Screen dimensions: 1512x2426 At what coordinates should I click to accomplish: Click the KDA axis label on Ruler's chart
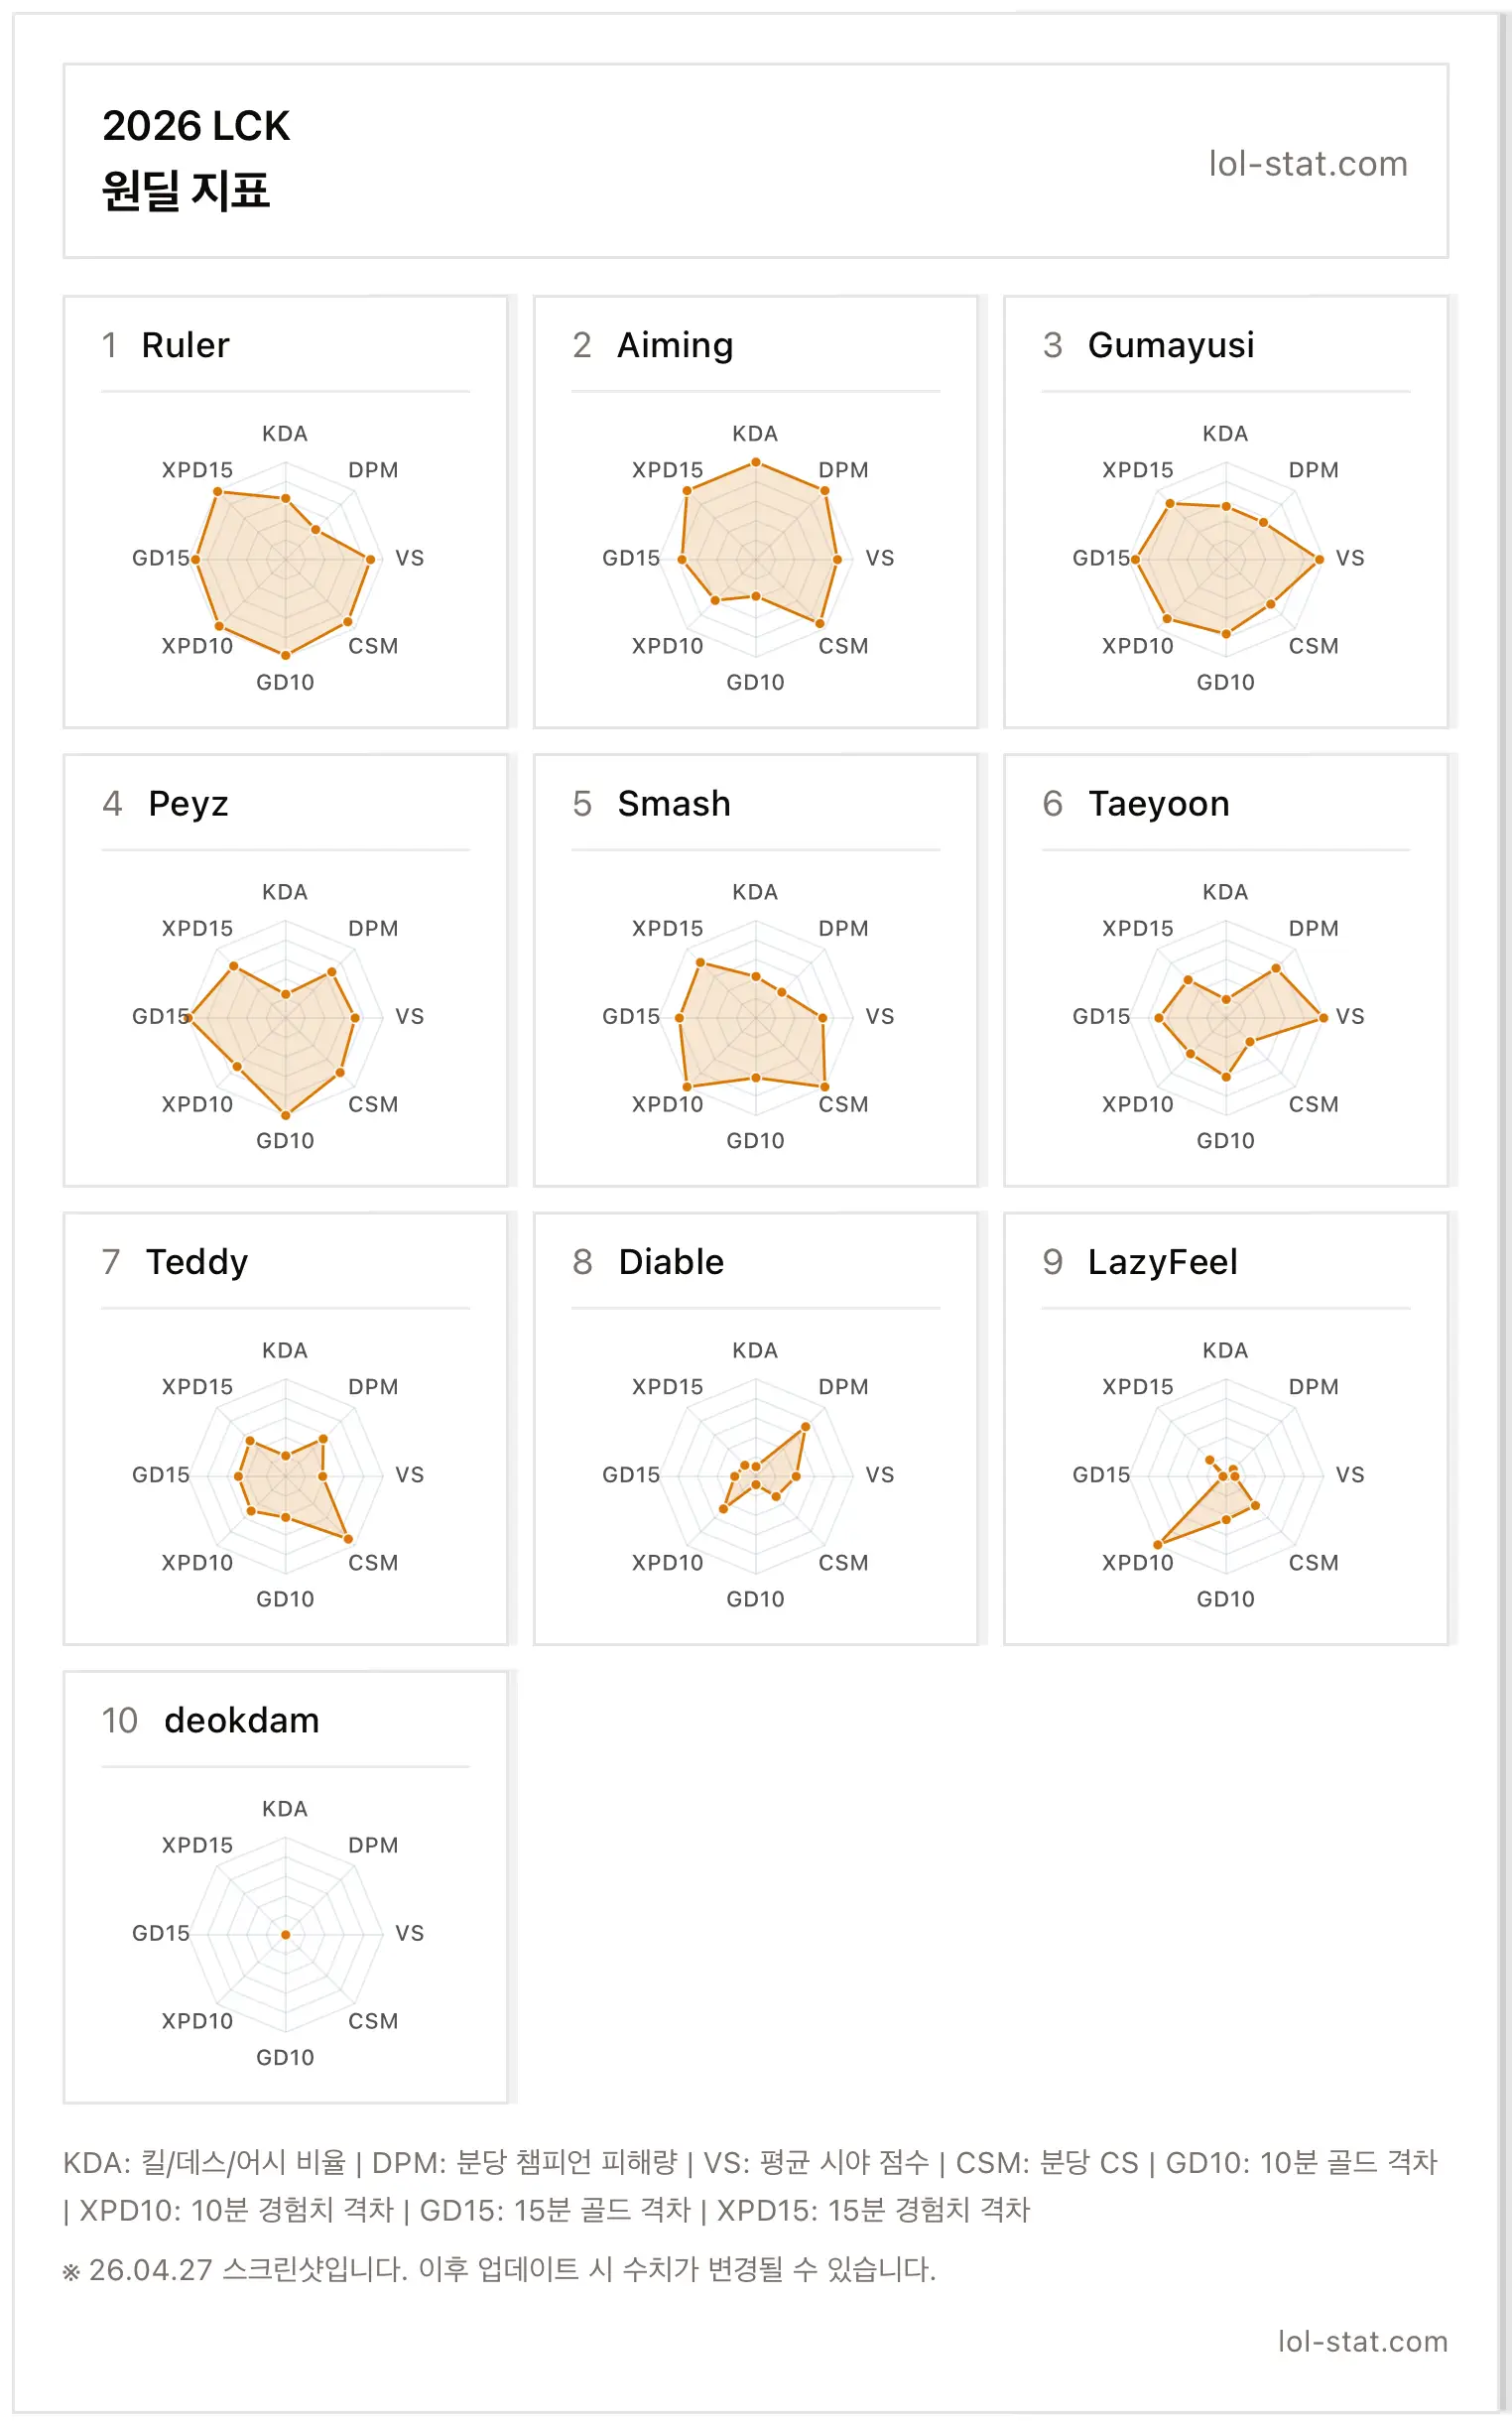tap(285, 434)
